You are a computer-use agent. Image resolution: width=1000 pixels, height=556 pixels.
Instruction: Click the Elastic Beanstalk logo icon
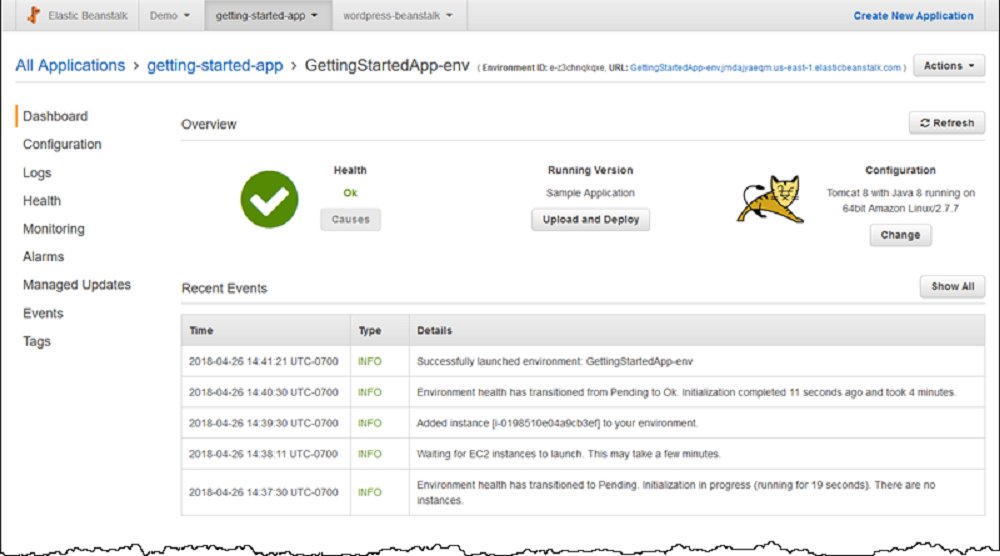click(x=34, y=15)
